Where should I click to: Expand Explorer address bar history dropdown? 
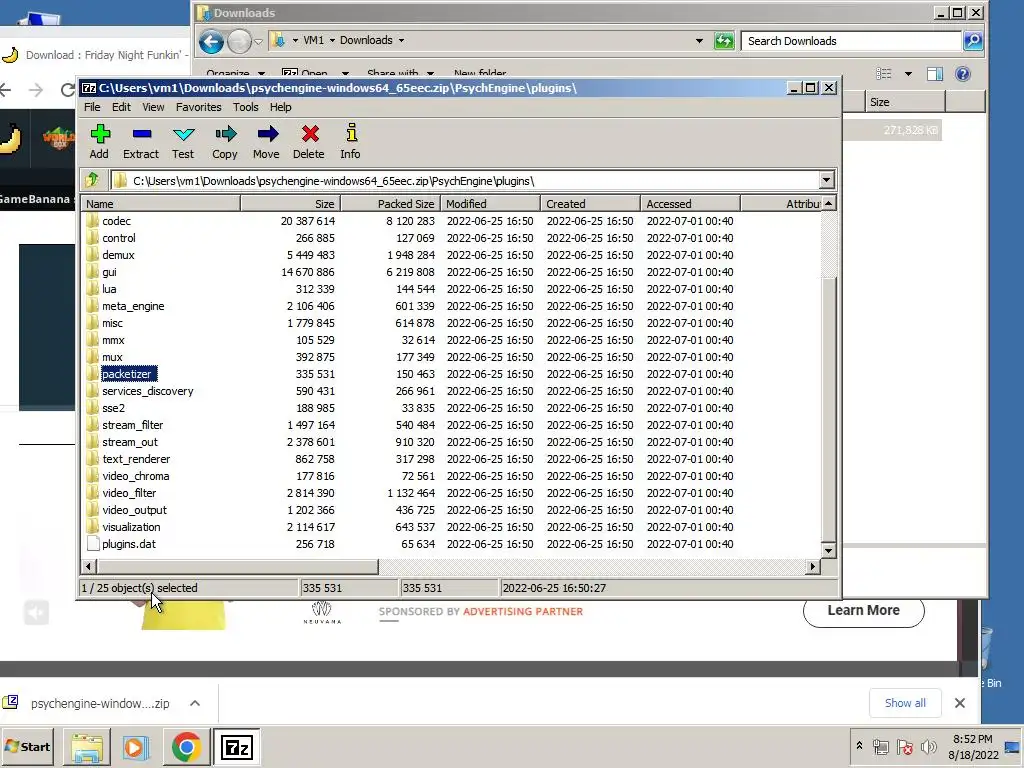tap(699, 40)
